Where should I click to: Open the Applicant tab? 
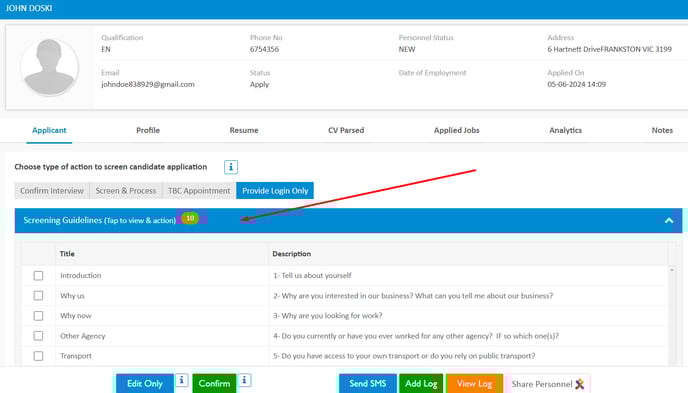(x=49, y=130)
